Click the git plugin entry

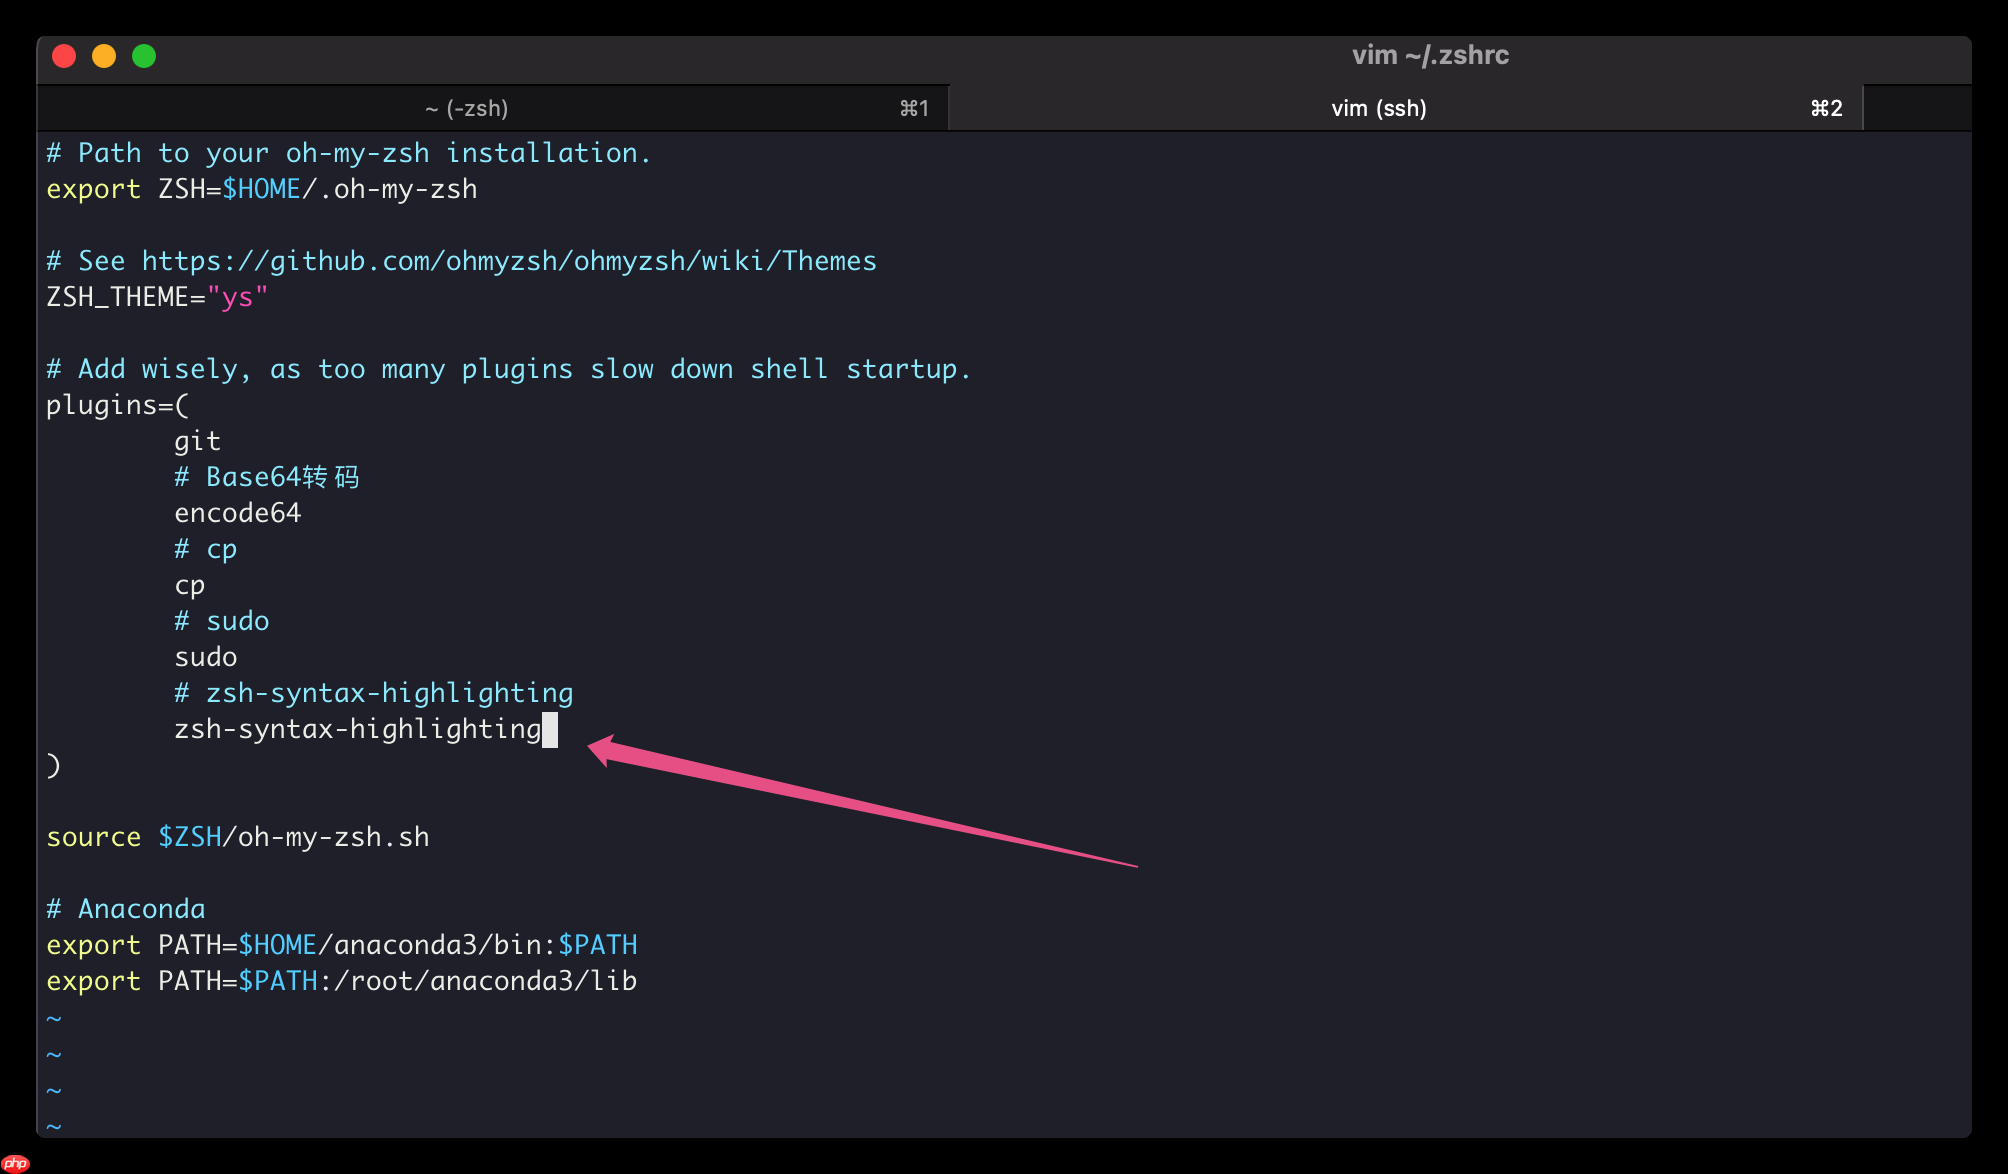[x=197, y=440]
